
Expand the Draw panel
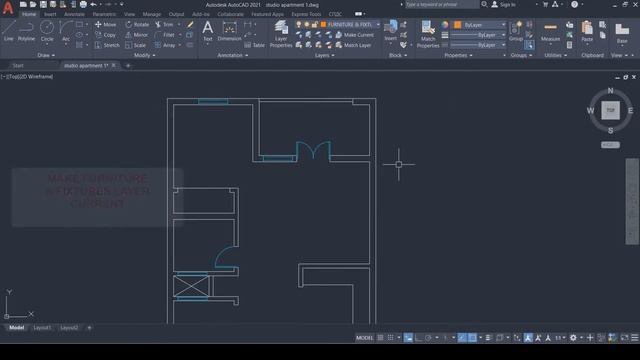pyautogui.click(x=46, y=55)
